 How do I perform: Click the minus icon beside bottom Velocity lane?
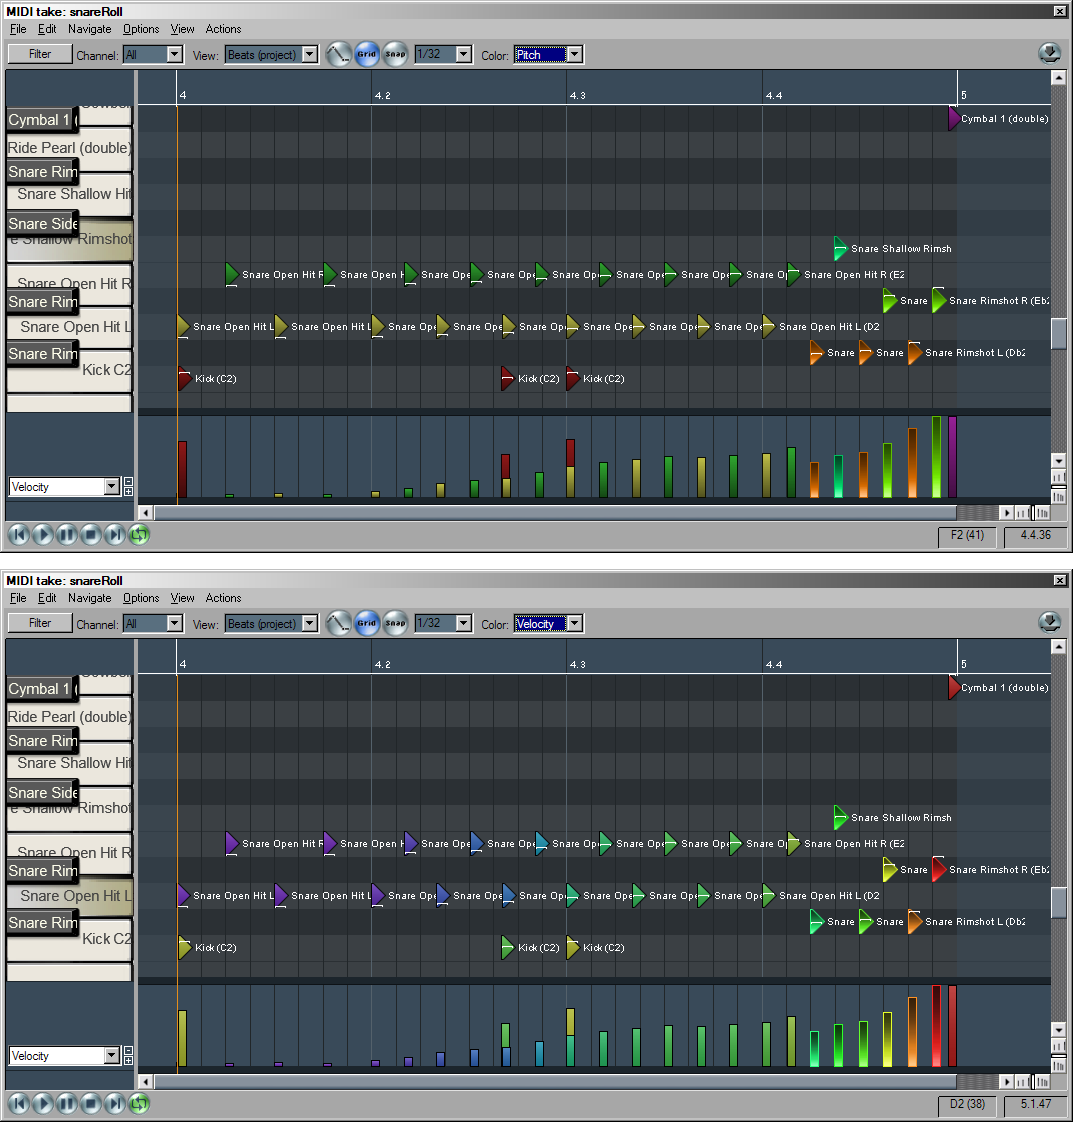point(128,1051)
